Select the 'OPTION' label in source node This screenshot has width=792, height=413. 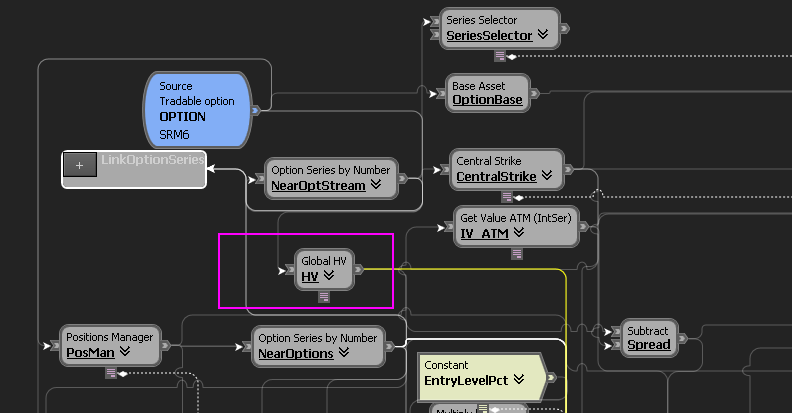(182, 117)
